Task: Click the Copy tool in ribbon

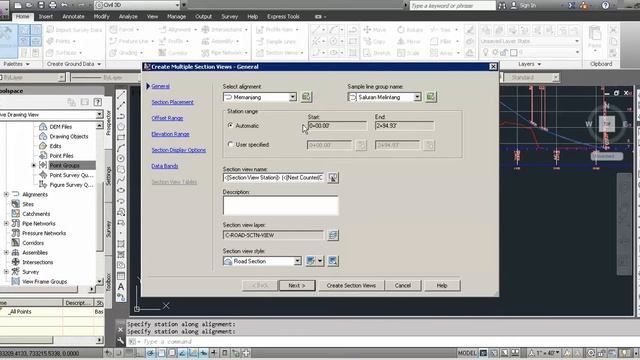Action: pyautogui.click(x=375, y=41)
